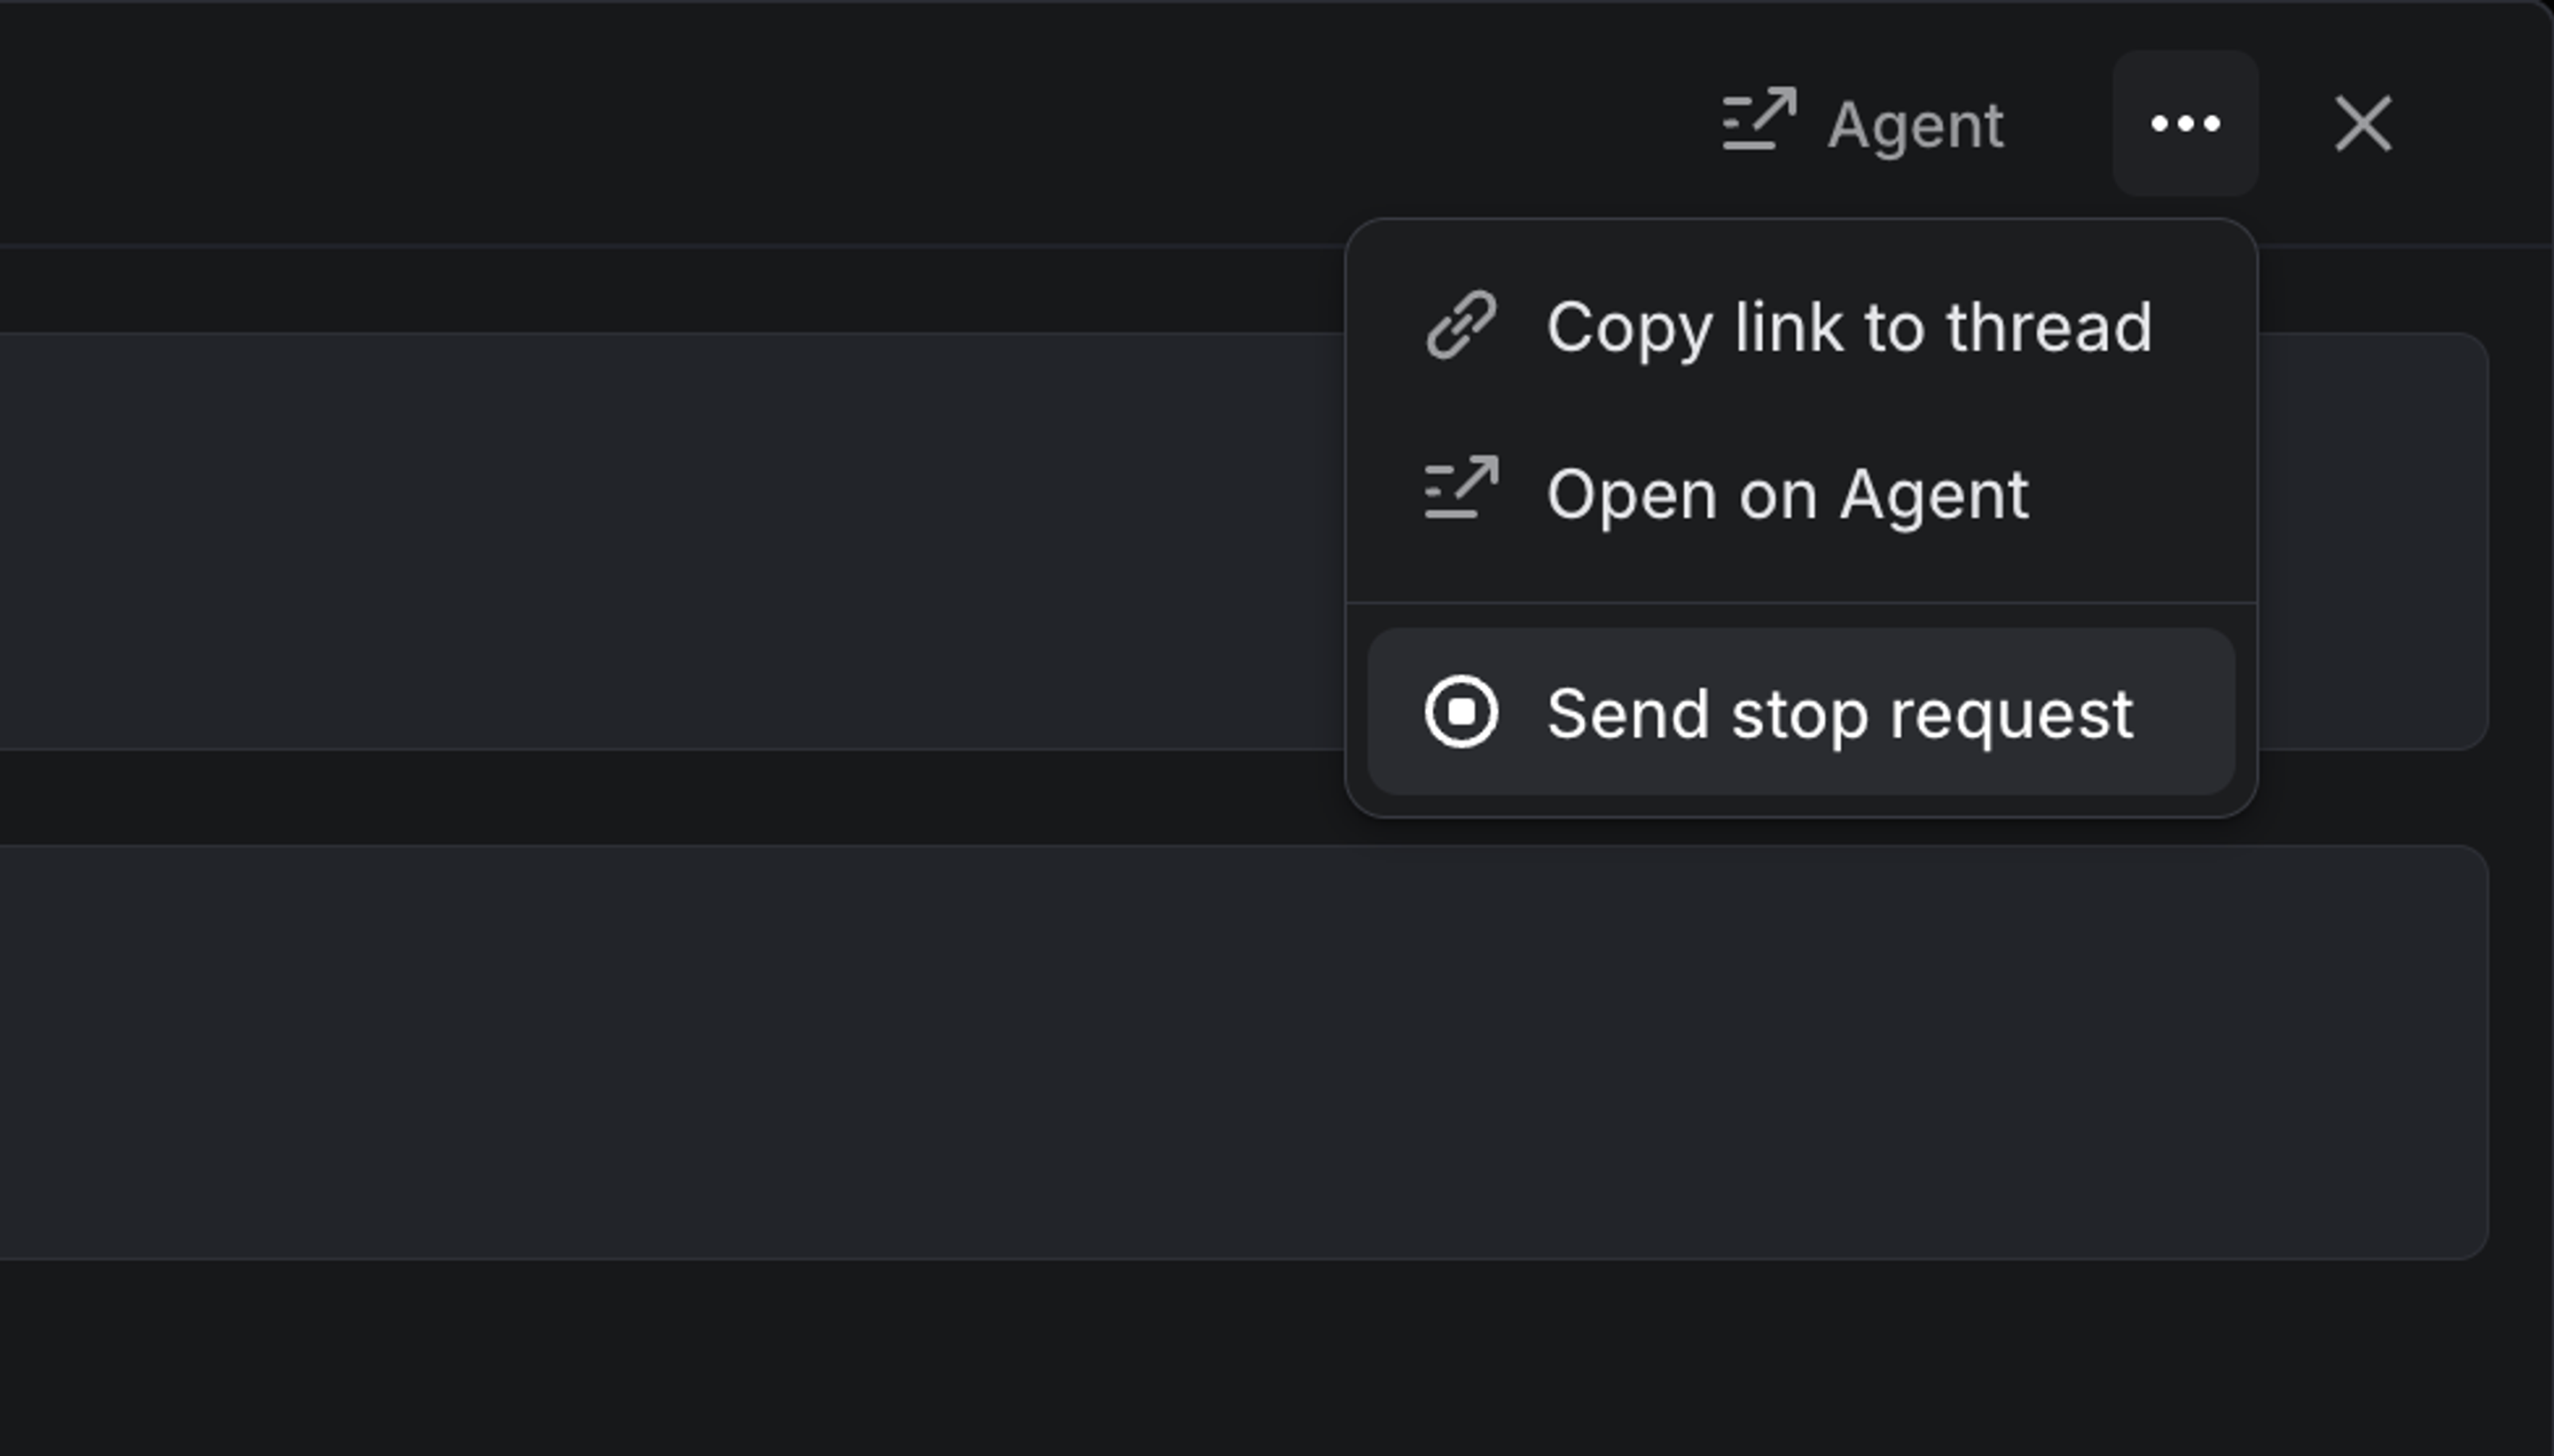
Task: Click the dark strip between header and upper card
Action: pos(700,289)
